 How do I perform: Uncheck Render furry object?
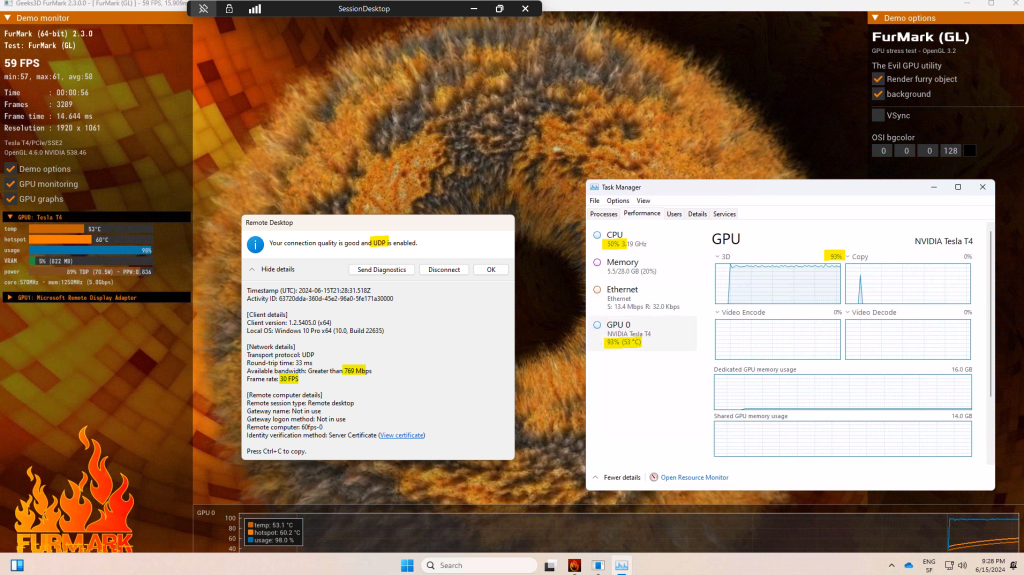click(x=878, y=79)
